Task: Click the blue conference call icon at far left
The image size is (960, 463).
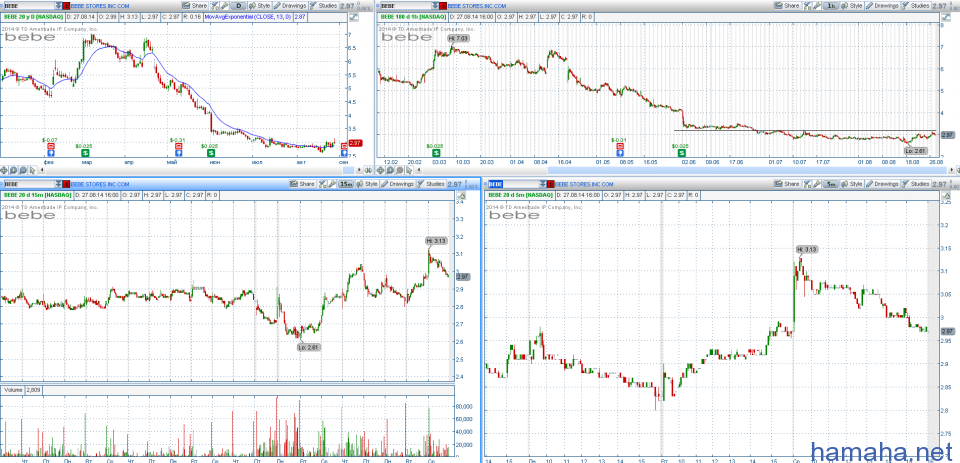Action: click(50, 153)
